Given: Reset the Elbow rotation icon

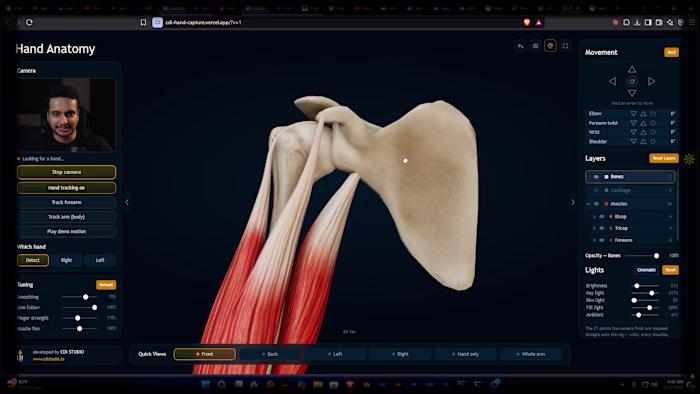Looking at the screenshot, I should pyautogui.click(x=653, y=114).
